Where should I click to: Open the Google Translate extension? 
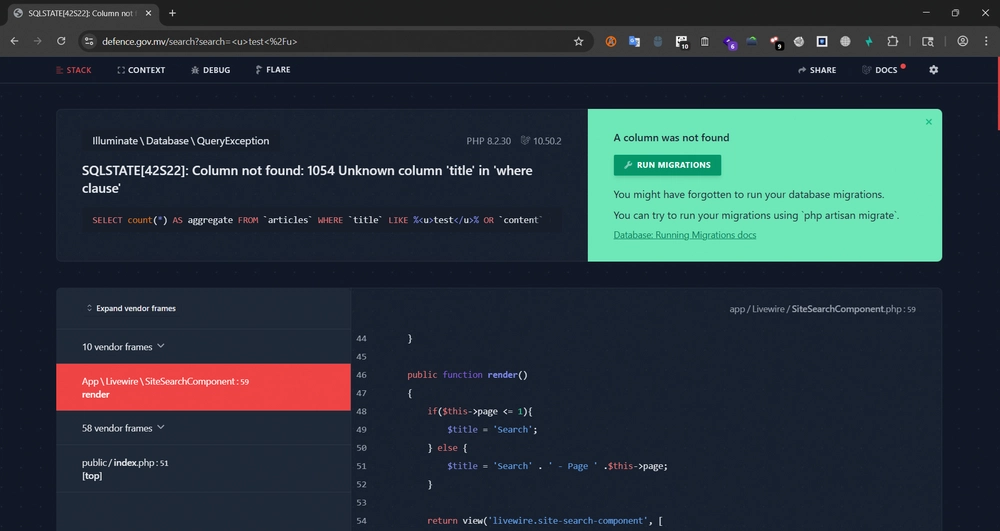tap(634, 41)
